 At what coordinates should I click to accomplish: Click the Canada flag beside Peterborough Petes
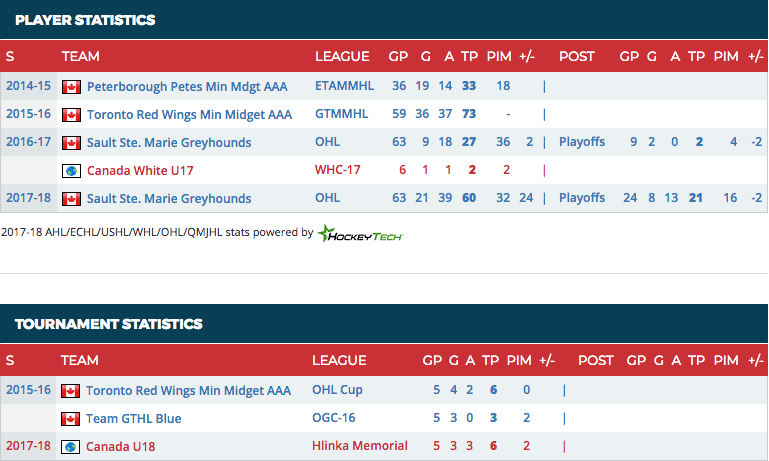[71, 87]
